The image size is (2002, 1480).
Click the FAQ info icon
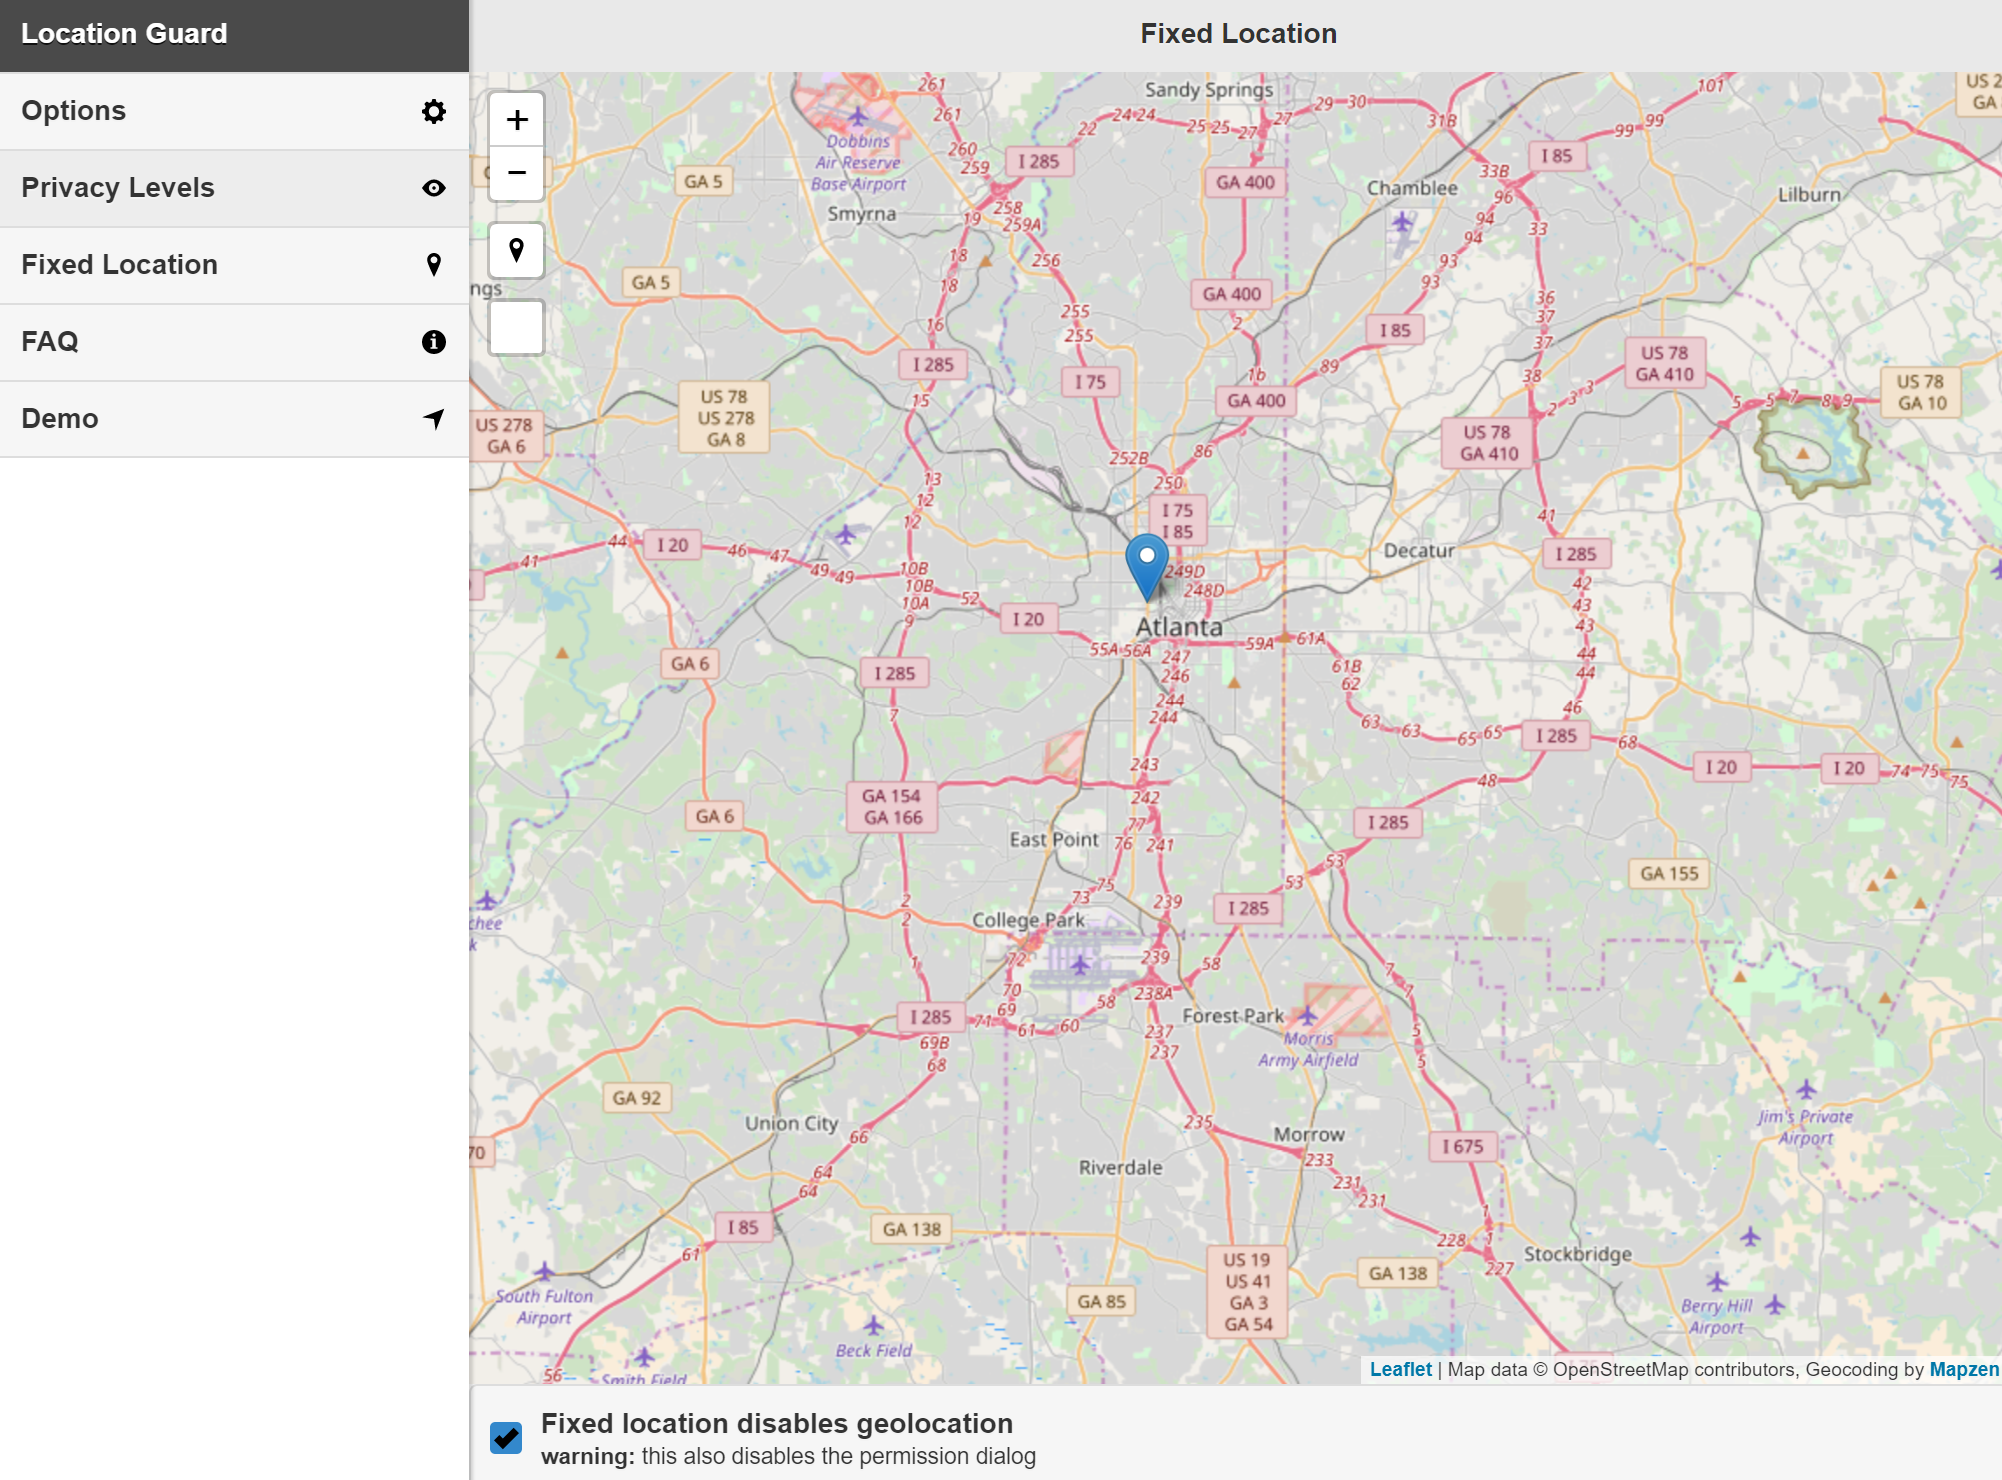[434, 342]
